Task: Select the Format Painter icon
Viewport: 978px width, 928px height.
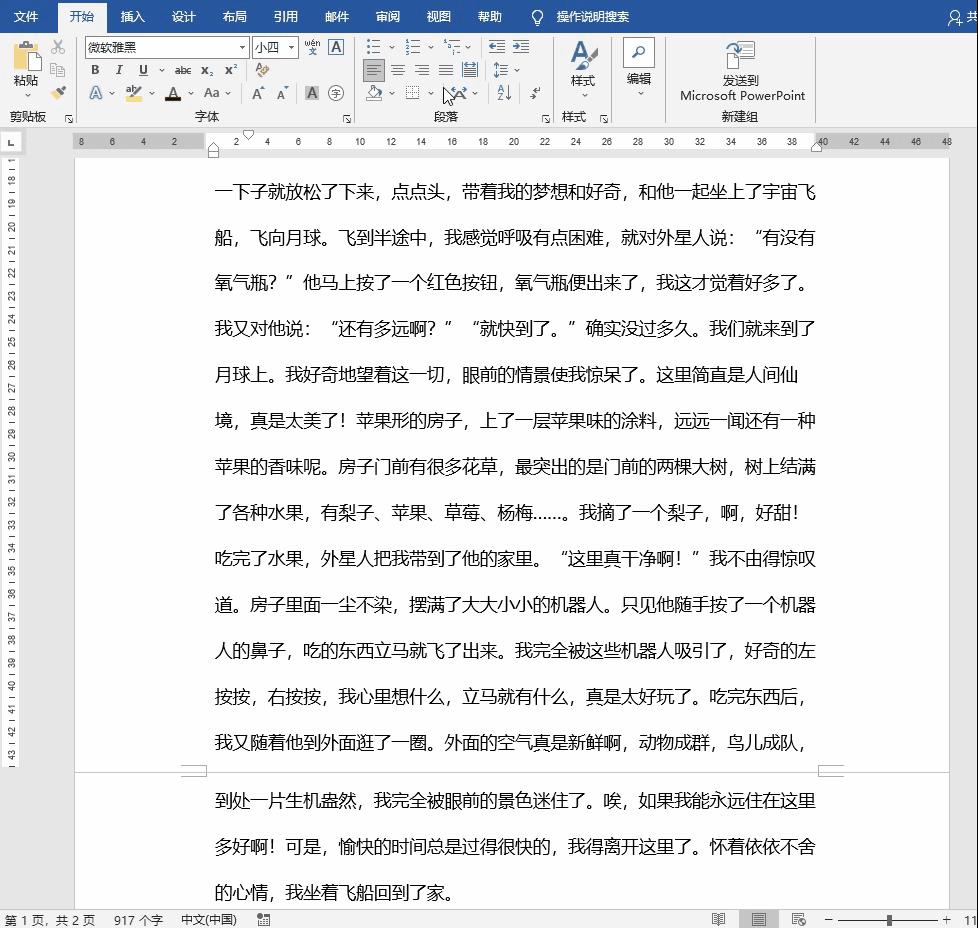Action: 61,93
